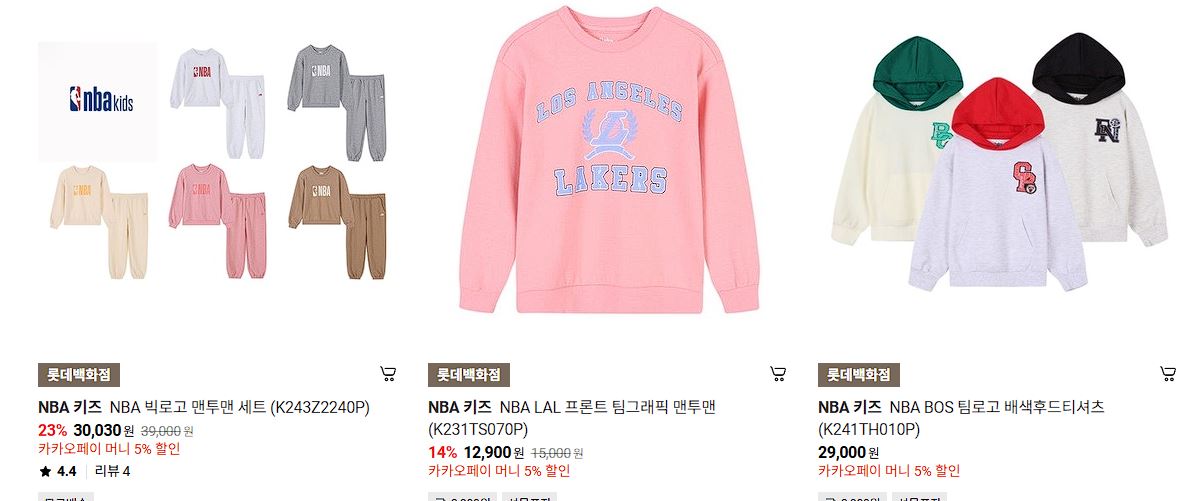The image size is (1188, 501).
Task: Open 리뷰 4 reviews link
Action: point(112,471)
